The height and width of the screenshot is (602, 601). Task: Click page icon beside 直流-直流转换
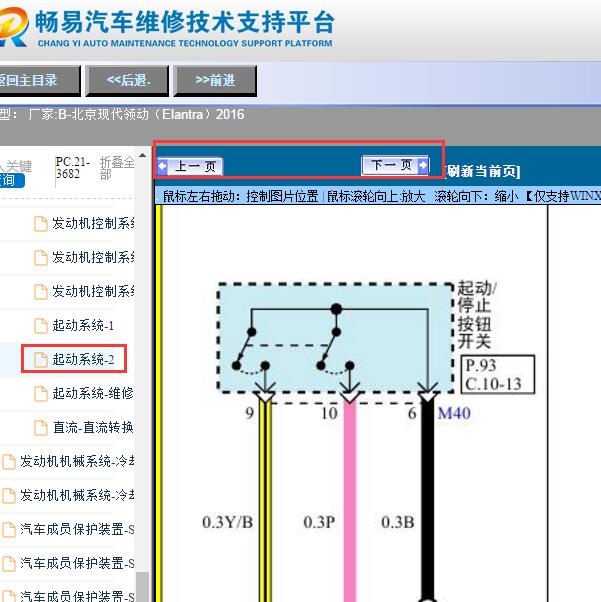(x=41, y=428)
